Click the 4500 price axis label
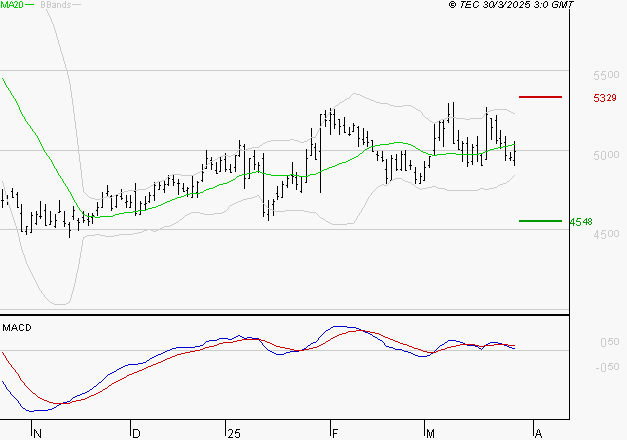 pyautogui.click(x=606, y=234)
